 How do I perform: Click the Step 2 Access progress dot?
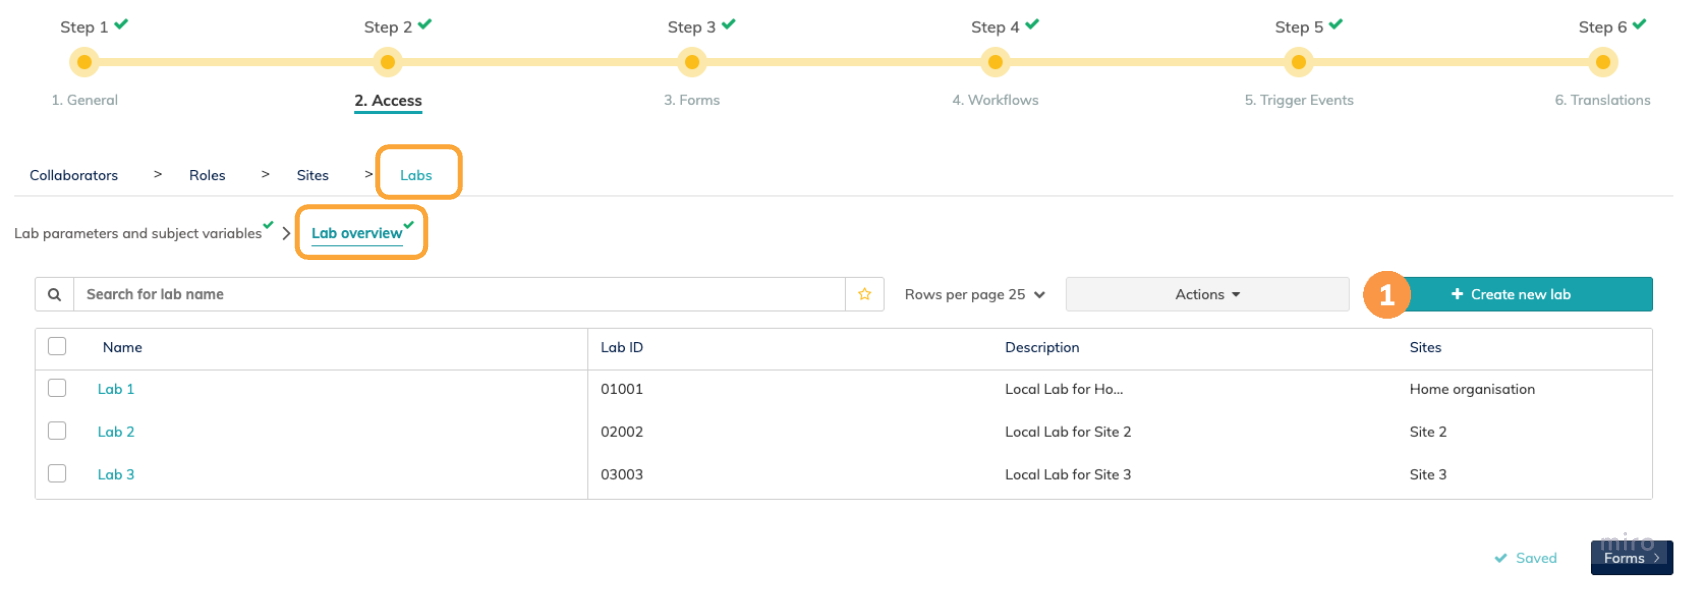[388, 62]
